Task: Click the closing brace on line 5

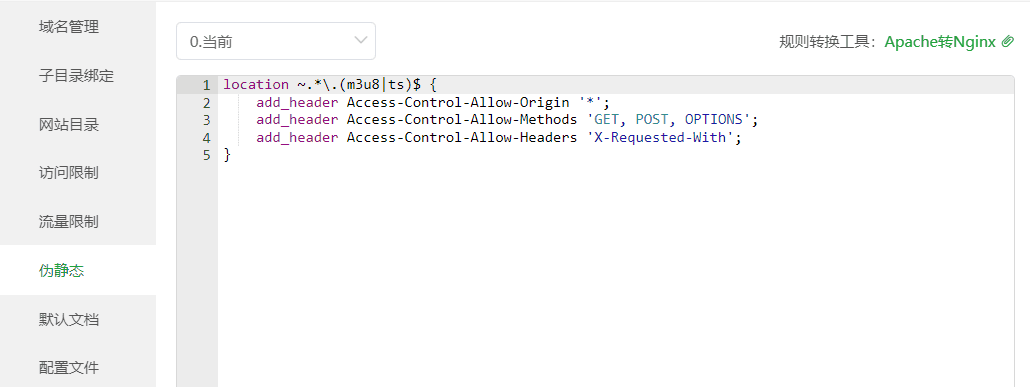Action: (x=227, y=156)
